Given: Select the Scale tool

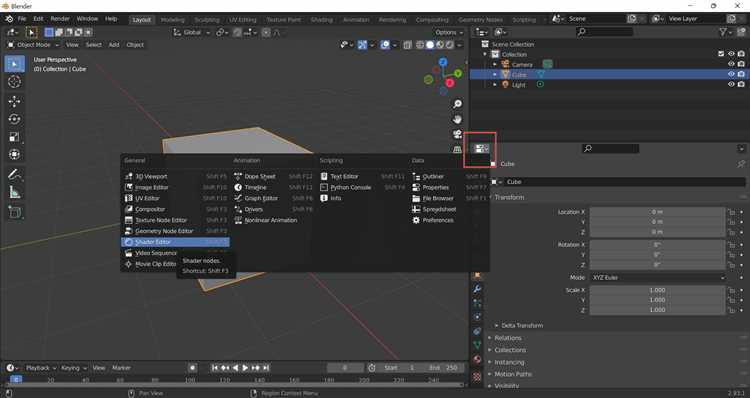Looking at the screenshot, I should [14, 137].
